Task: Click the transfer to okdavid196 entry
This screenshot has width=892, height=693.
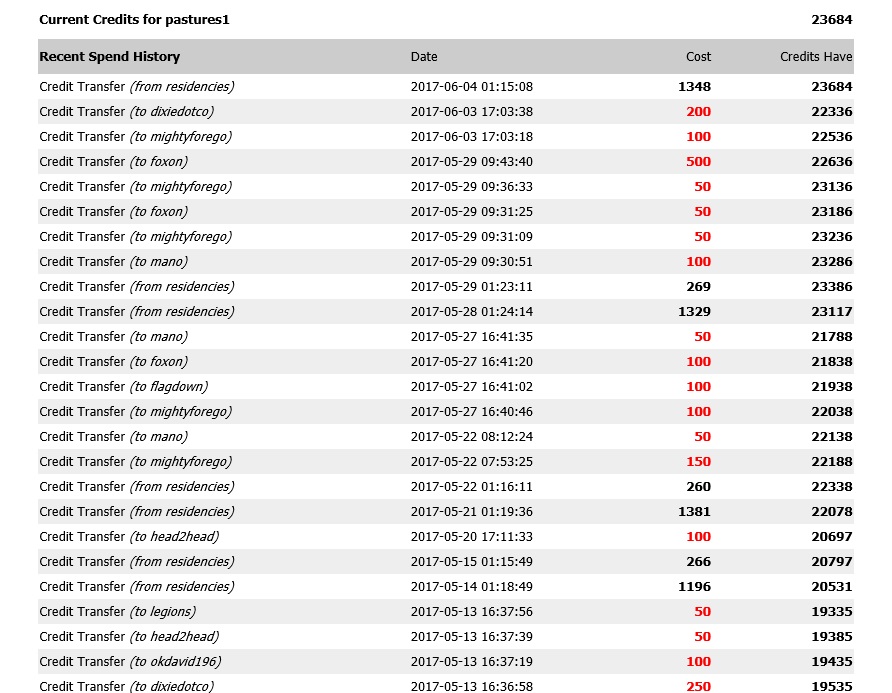Action: coord(130,662)
